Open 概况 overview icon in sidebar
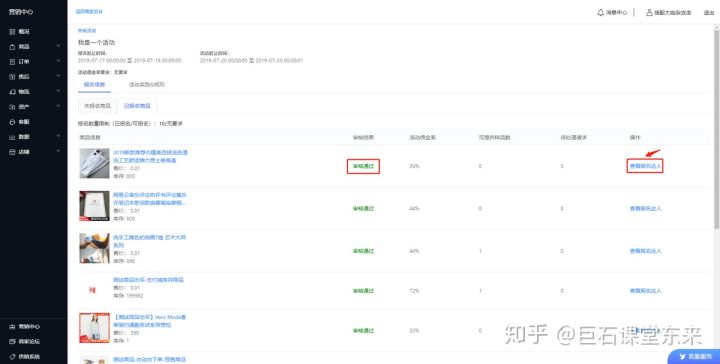The image size is (720, 364). click(x=12, y=32)
